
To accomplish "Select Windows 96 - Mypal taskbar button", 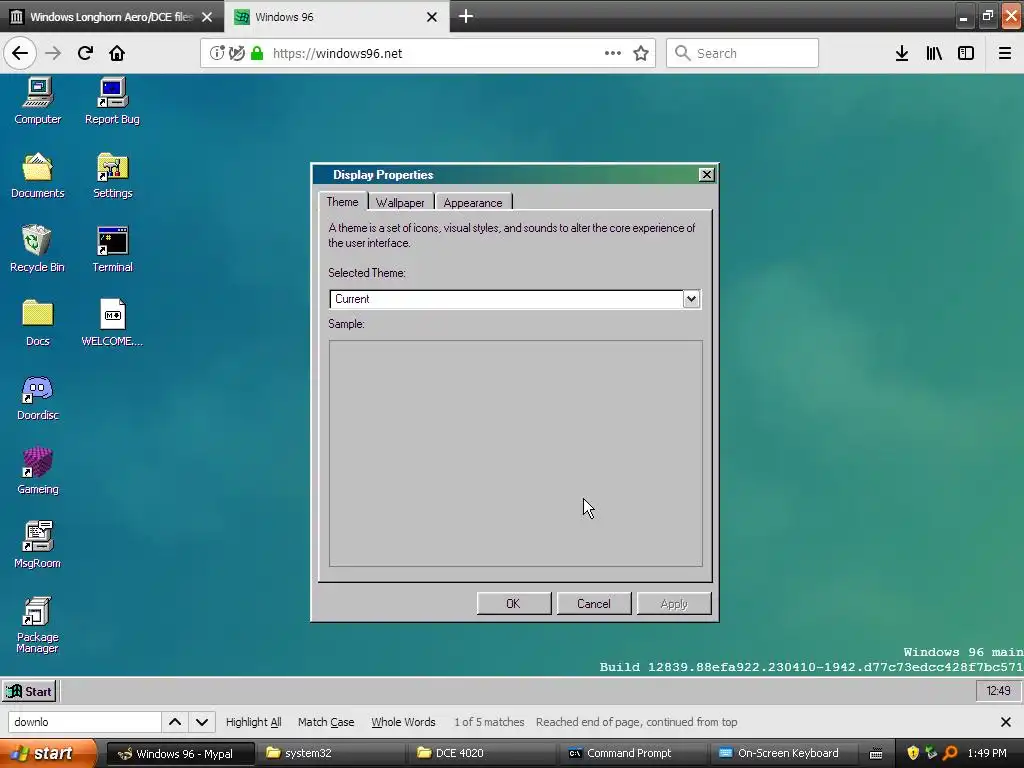I will click(x=179, y=753).
